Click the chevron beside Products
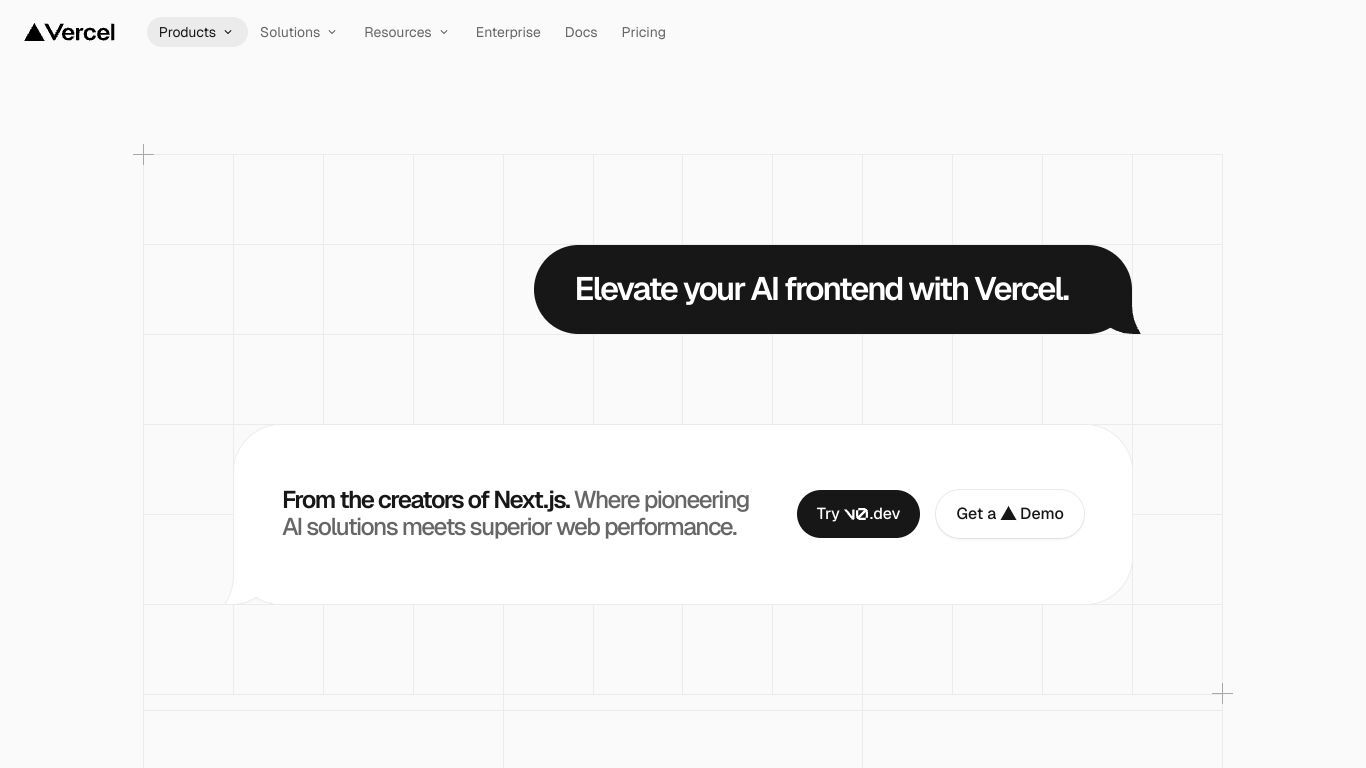 [x=228, y=32]
